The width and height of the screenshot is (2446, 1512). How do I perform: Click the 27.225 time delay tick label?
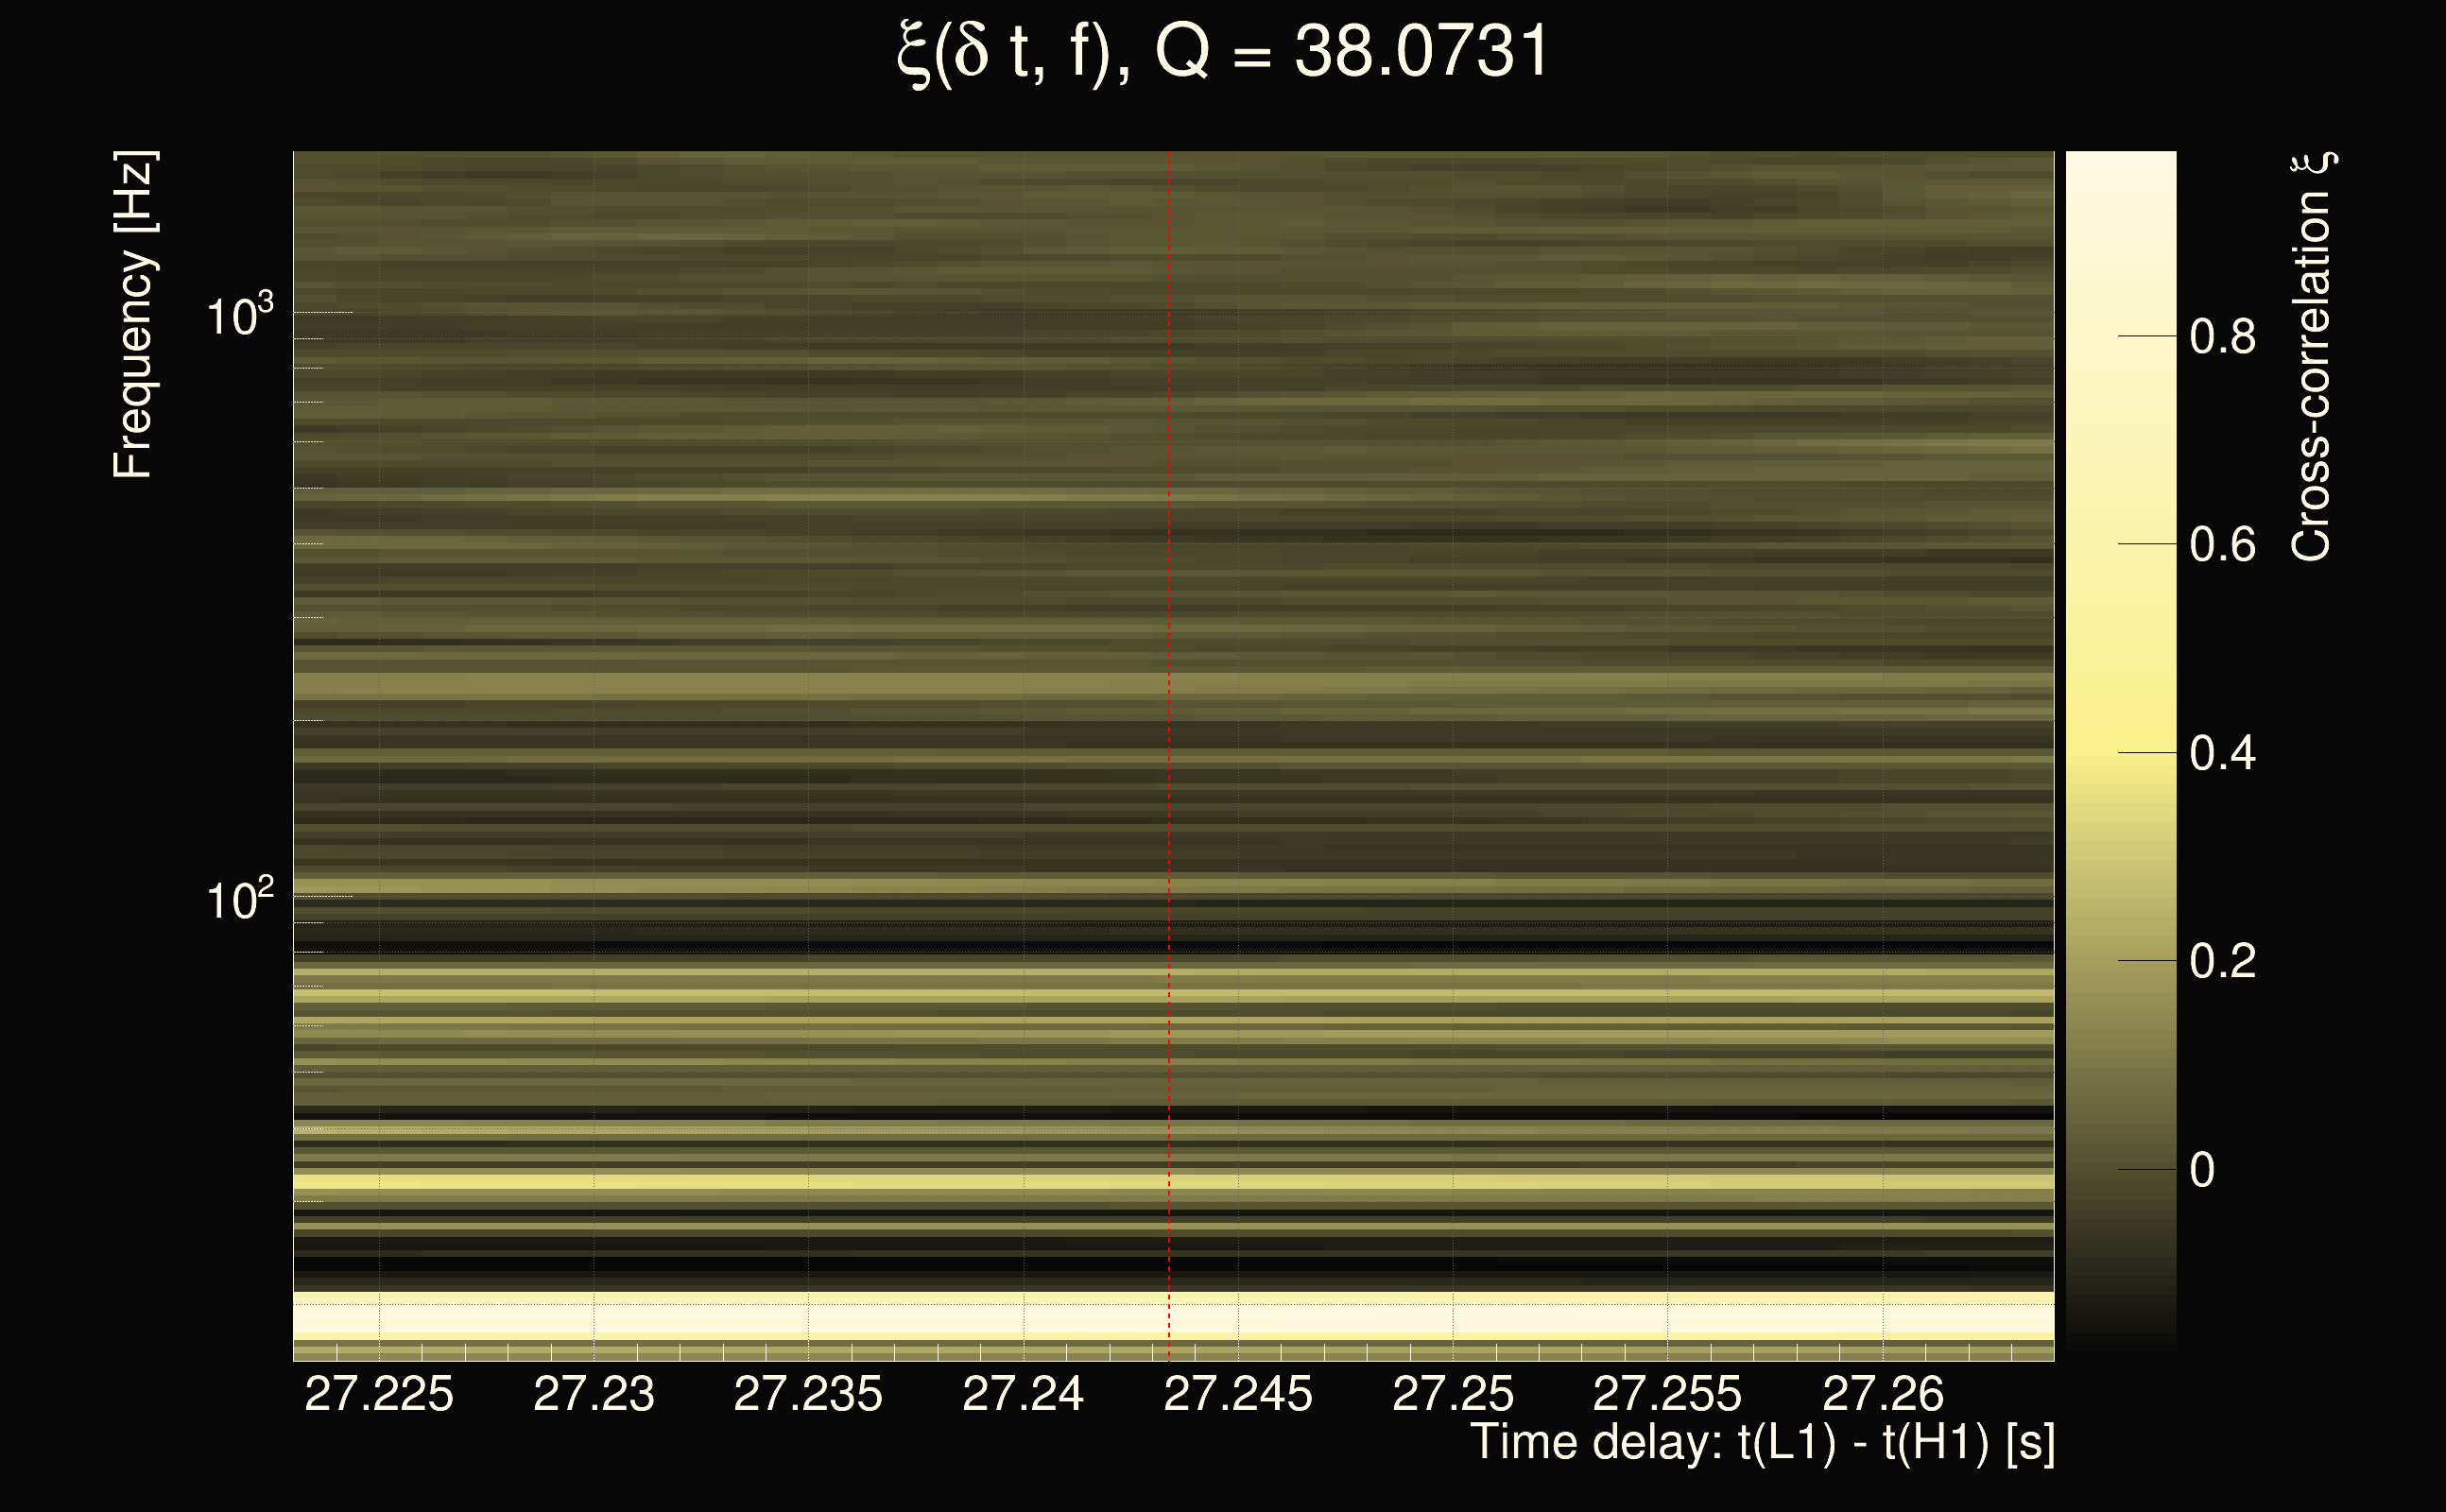point(379,1394)
